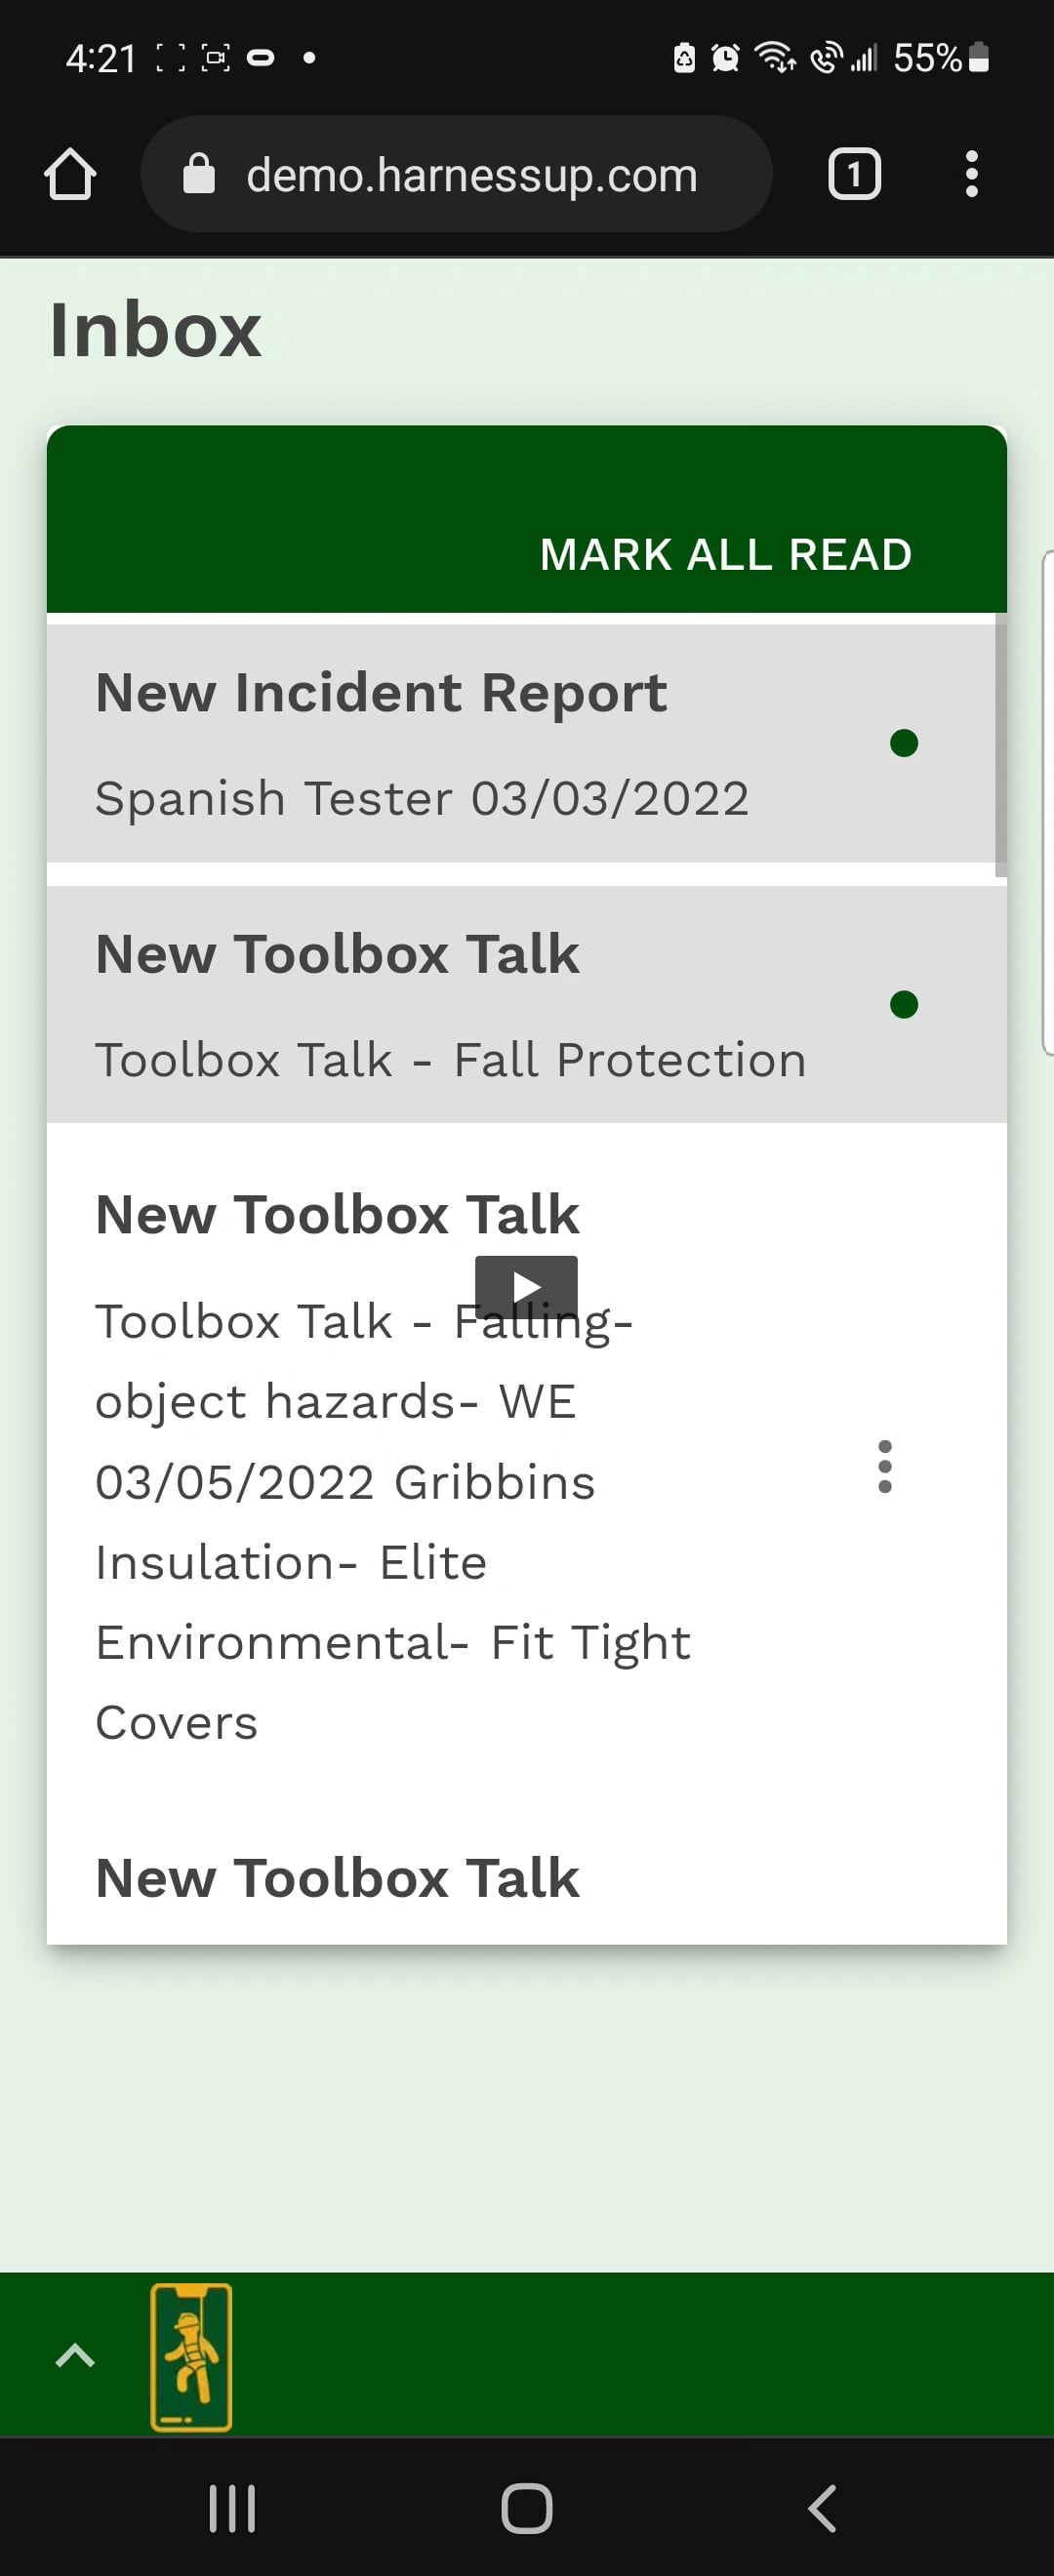Toggle unread dot on Incident Report
This screenshot has height=2576, width=1054.
click(904, 744)
